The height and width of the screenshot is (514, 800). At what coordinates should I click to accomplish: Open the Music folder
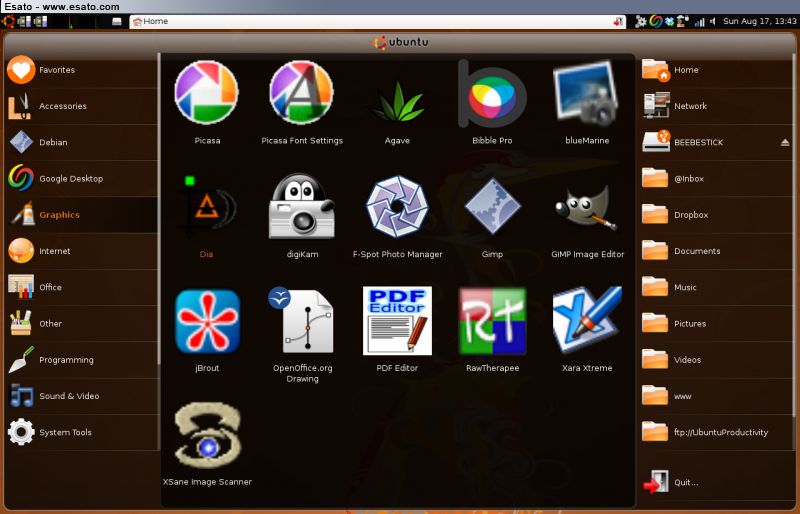pyautogui.click(x=716, y=287)
